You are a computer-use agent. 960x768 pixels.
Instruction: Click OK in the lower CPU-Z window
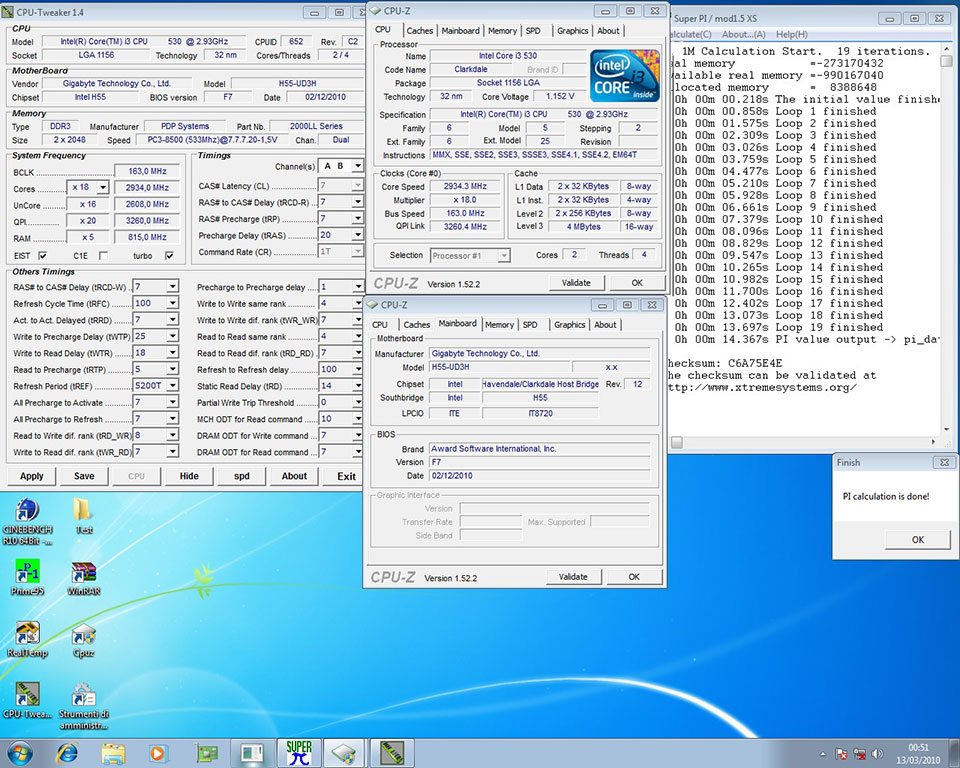click(634, 577)
